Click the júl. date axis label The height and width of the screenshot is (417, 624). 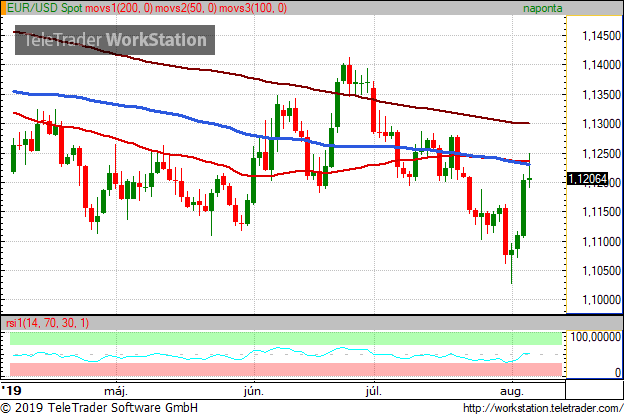coord(374,391)
